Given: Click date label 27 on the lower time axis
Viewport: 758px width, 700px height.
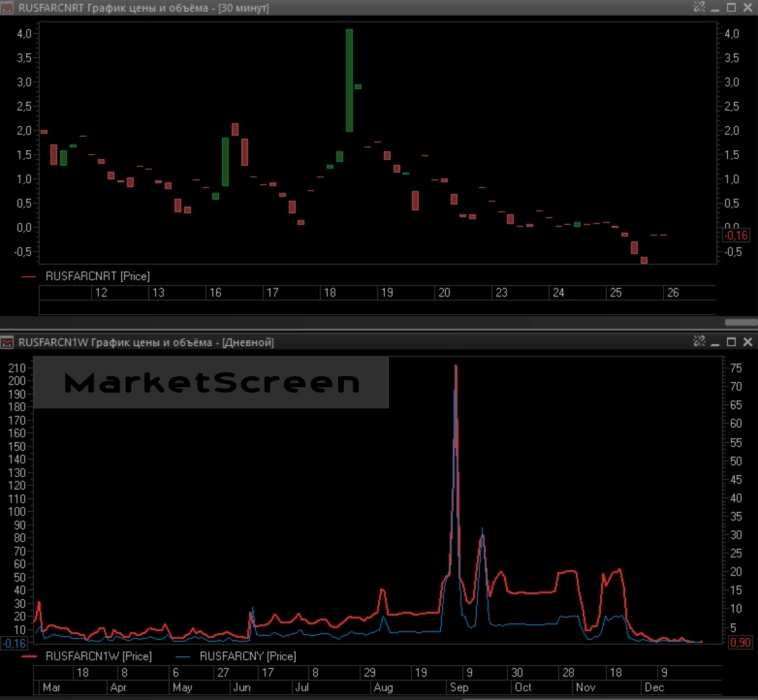Looking at the screenshot, I should 223,673.
